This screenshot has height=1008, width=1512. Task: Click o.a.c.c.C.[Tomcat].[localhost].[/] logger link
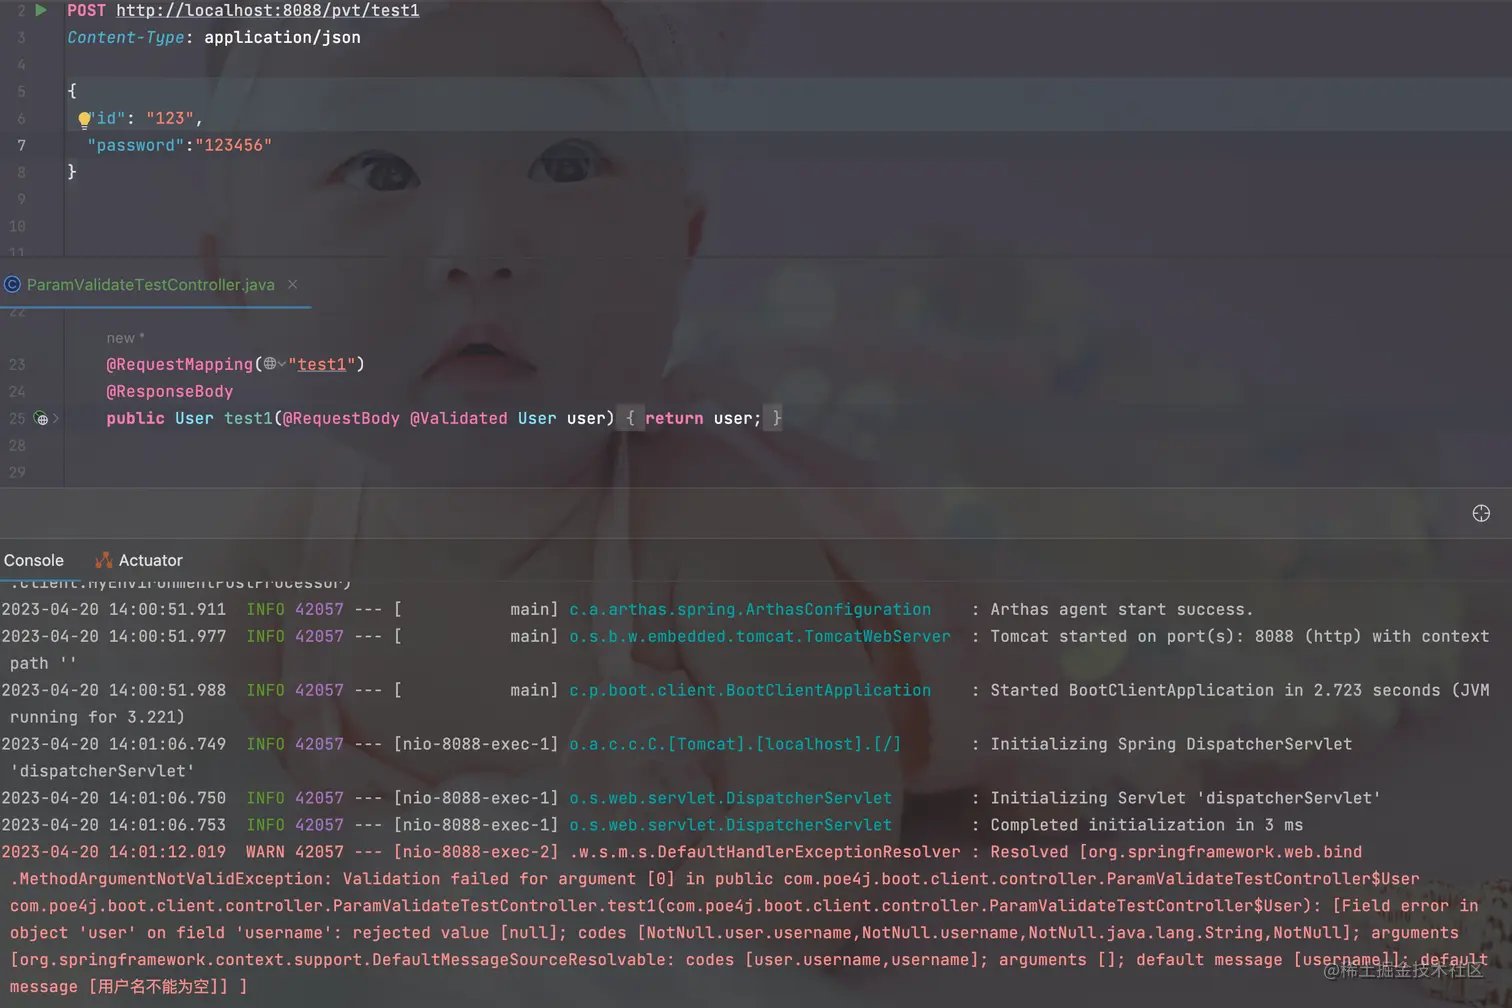pos(735,744)
